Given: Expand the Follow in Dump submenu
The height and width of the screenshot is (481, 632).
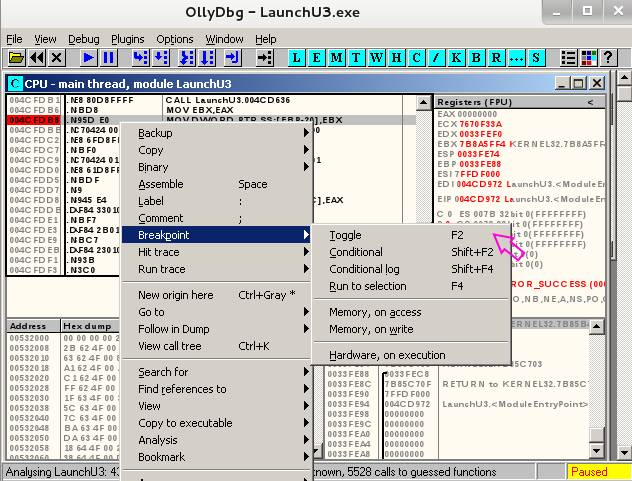Looking at the screenshot, I should [x=217, y=329].
